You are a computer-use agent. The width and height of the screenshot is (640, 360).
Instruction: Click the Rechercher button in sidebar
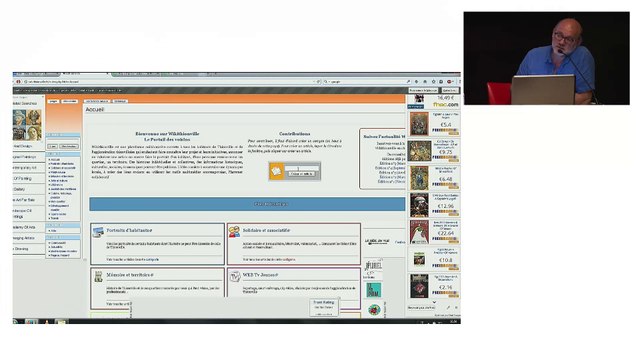click(x=69, y=146)
